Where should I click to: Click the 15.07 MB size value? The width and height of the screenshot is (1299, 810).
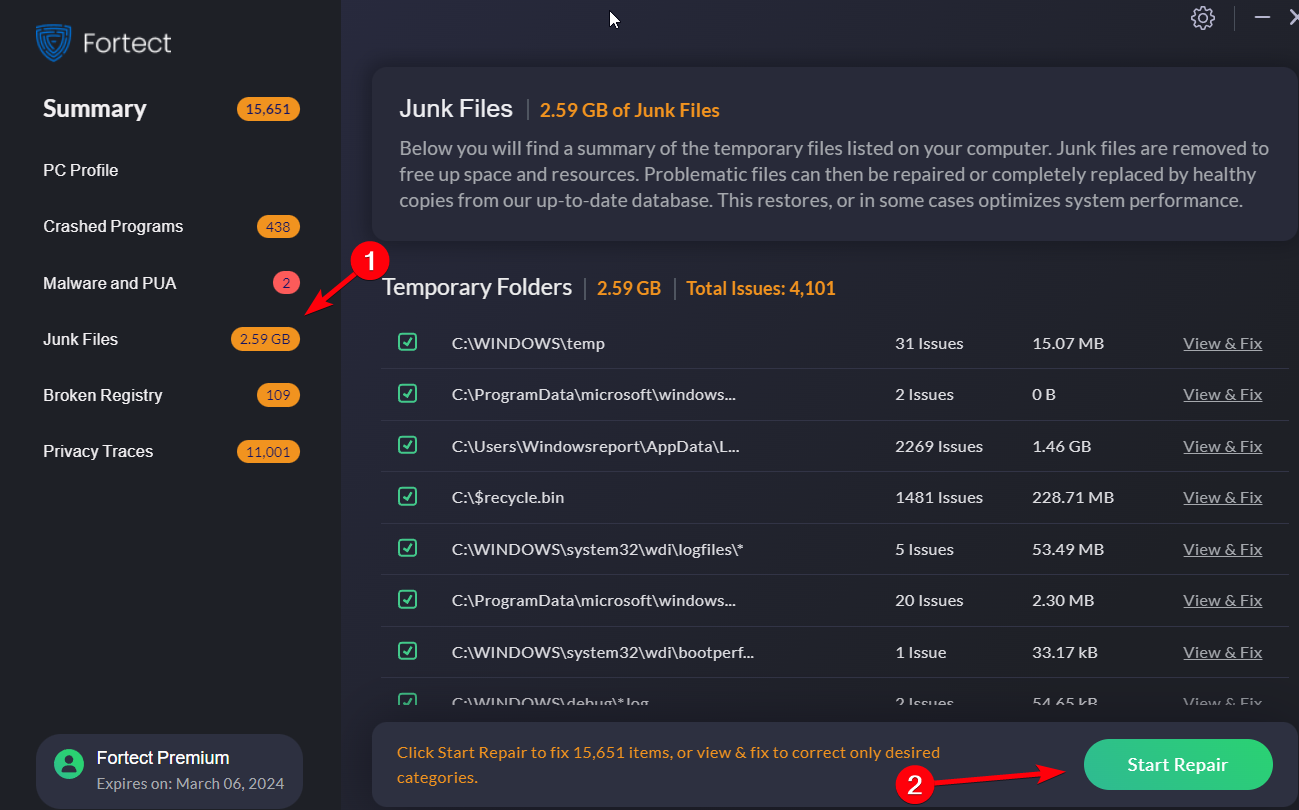1068,343
